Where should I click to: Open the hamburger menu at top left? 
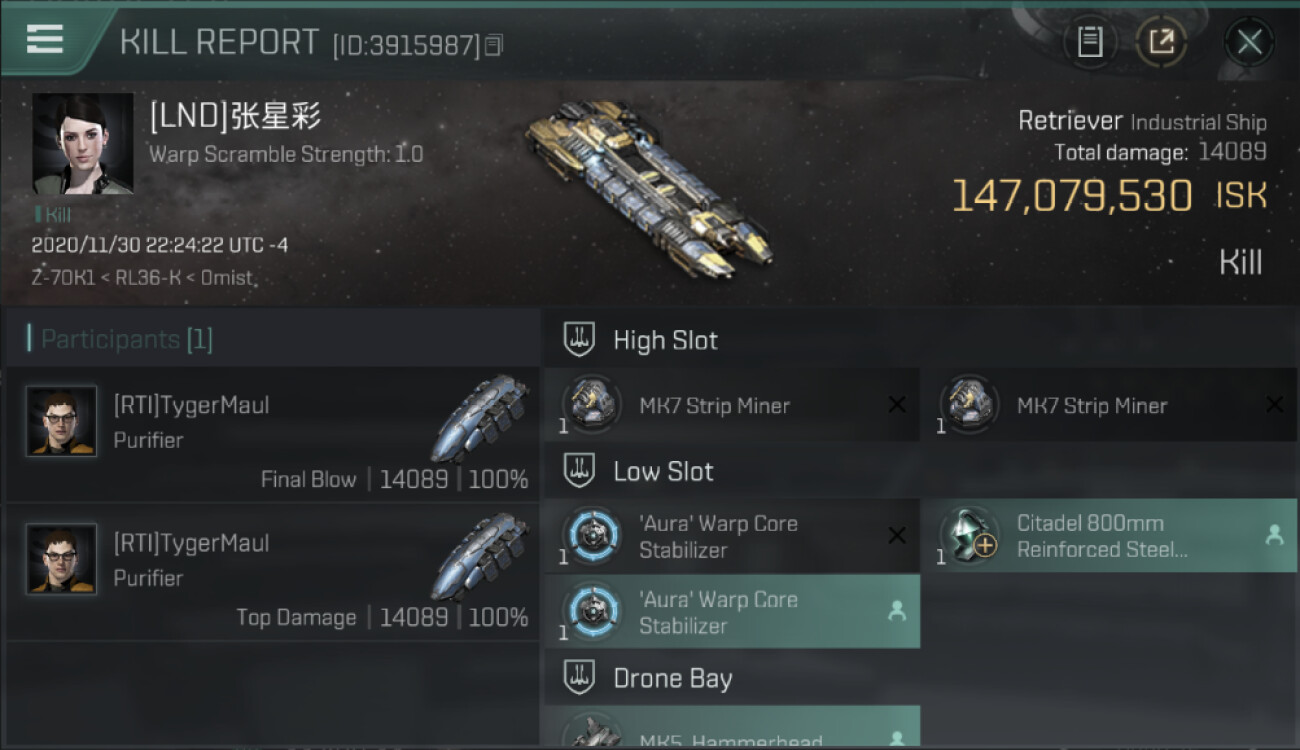tap(45, 40)
